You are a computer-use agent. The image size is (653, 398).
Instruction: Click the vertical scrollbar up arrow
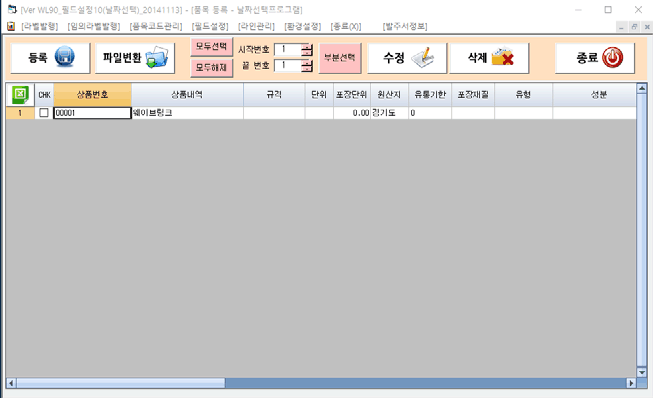642,88
